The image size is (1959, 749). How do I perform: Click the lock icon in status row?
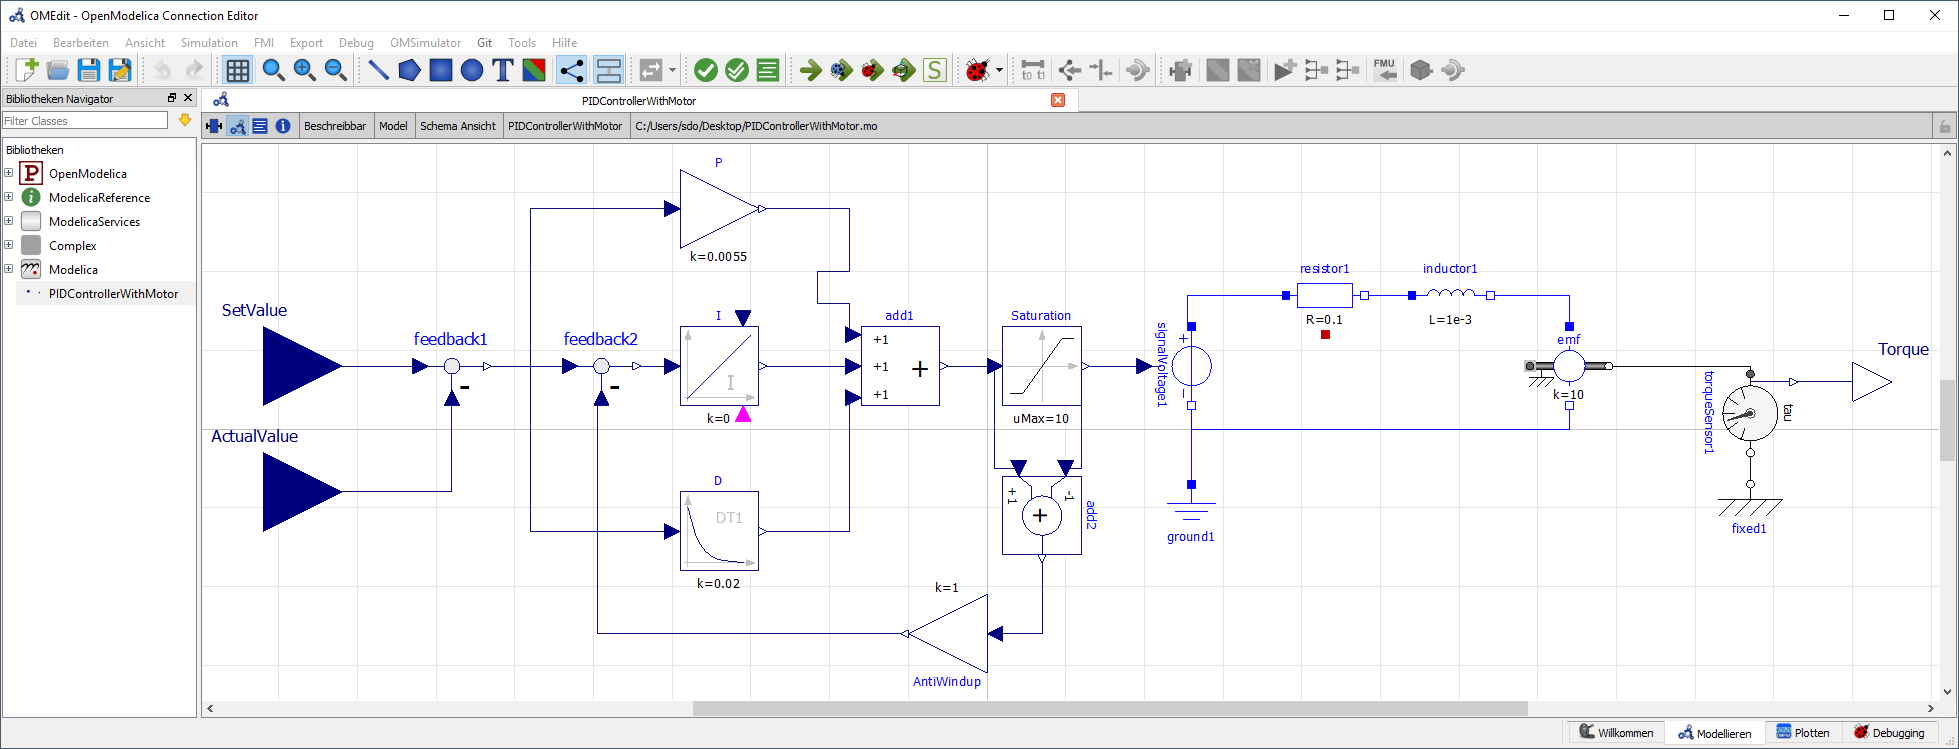pyautogui.click(x=1945, y=126)
